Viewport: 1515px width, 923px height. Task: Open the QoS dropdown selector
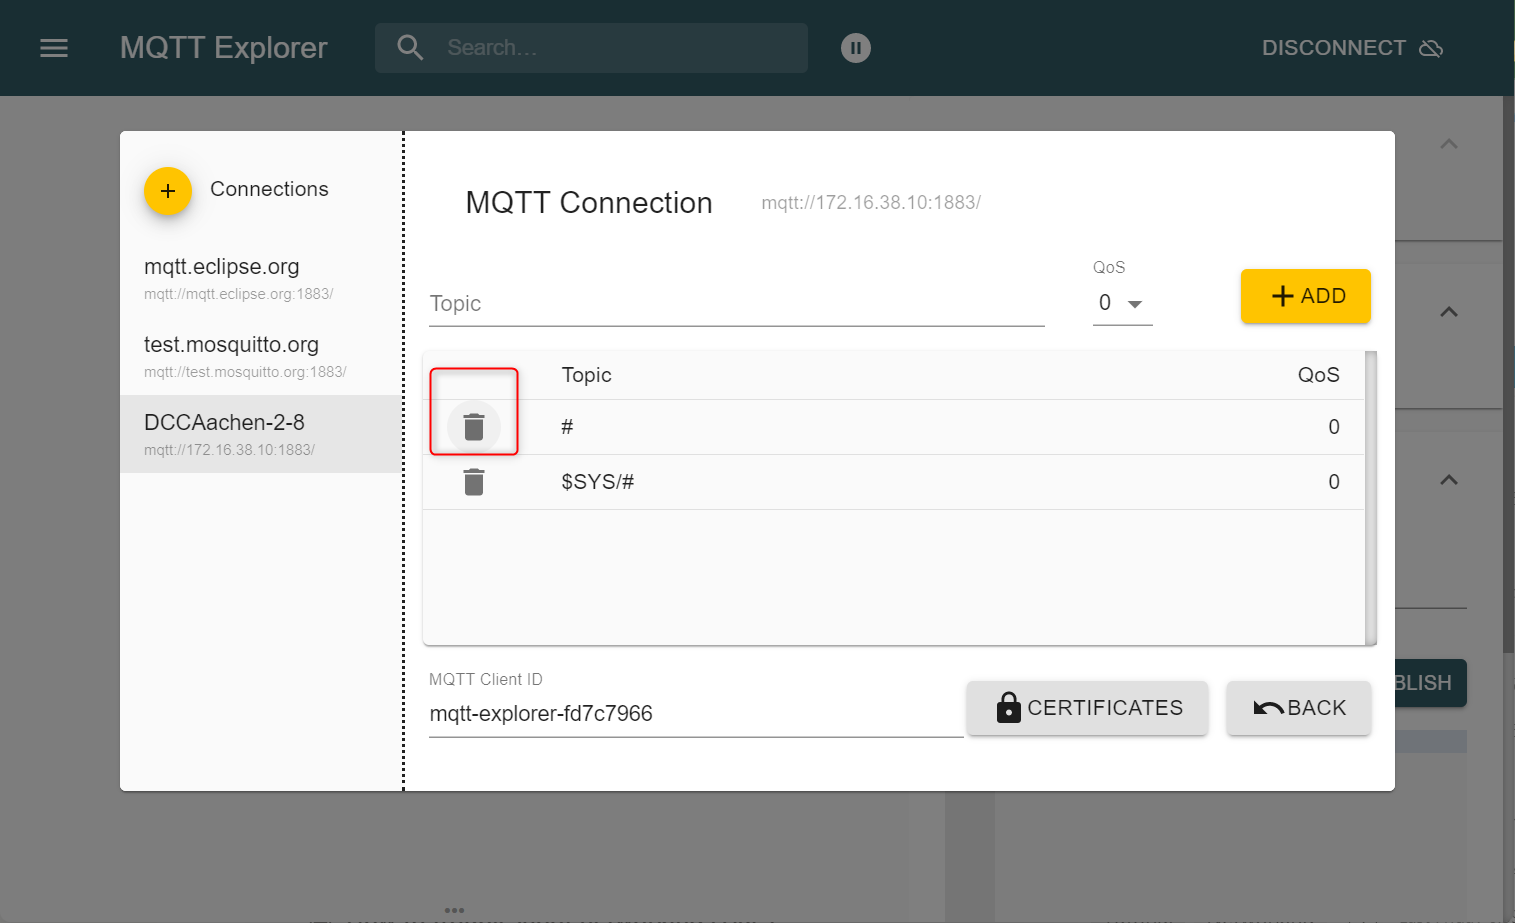pos(1122,303)
